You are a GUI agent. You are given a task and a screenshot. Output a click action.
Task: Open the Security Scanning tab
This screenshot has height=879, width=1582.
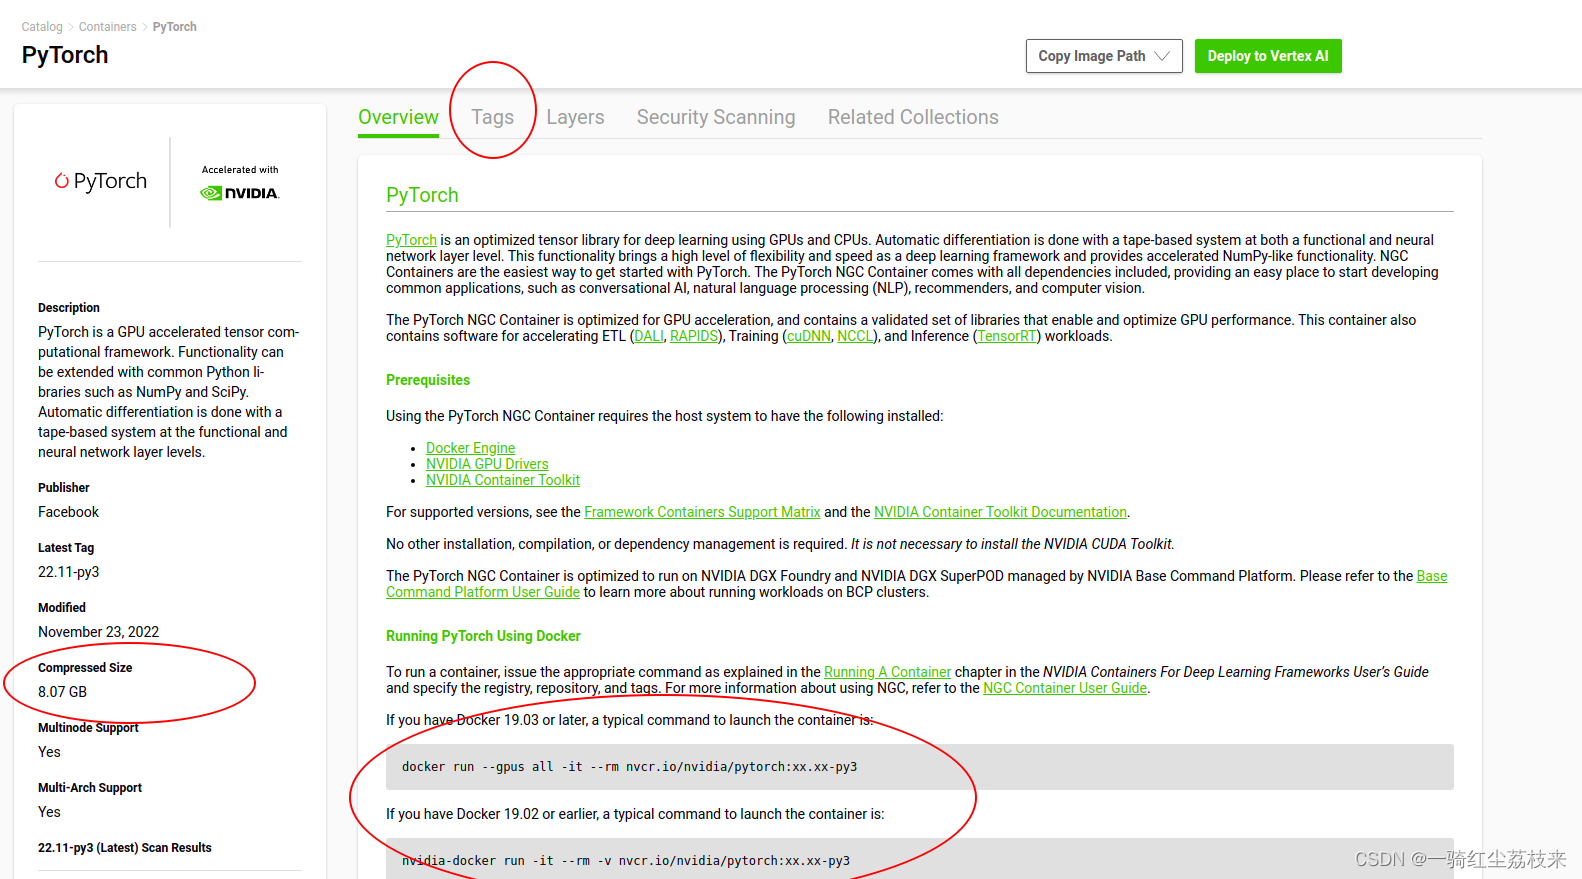click(x=716, y=117)
